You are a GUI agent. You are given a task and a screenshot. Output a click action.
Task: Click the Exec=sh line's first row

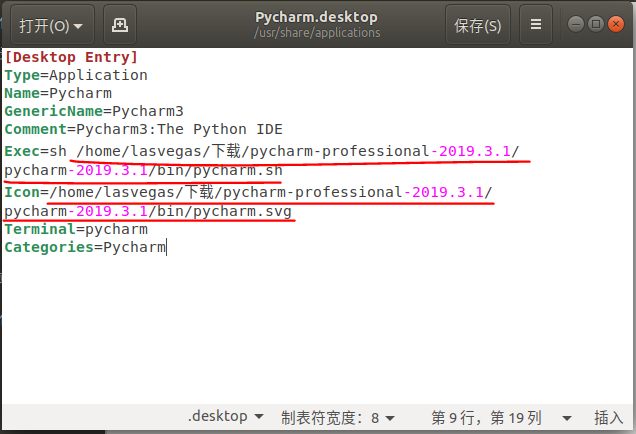tap(262, 151)
